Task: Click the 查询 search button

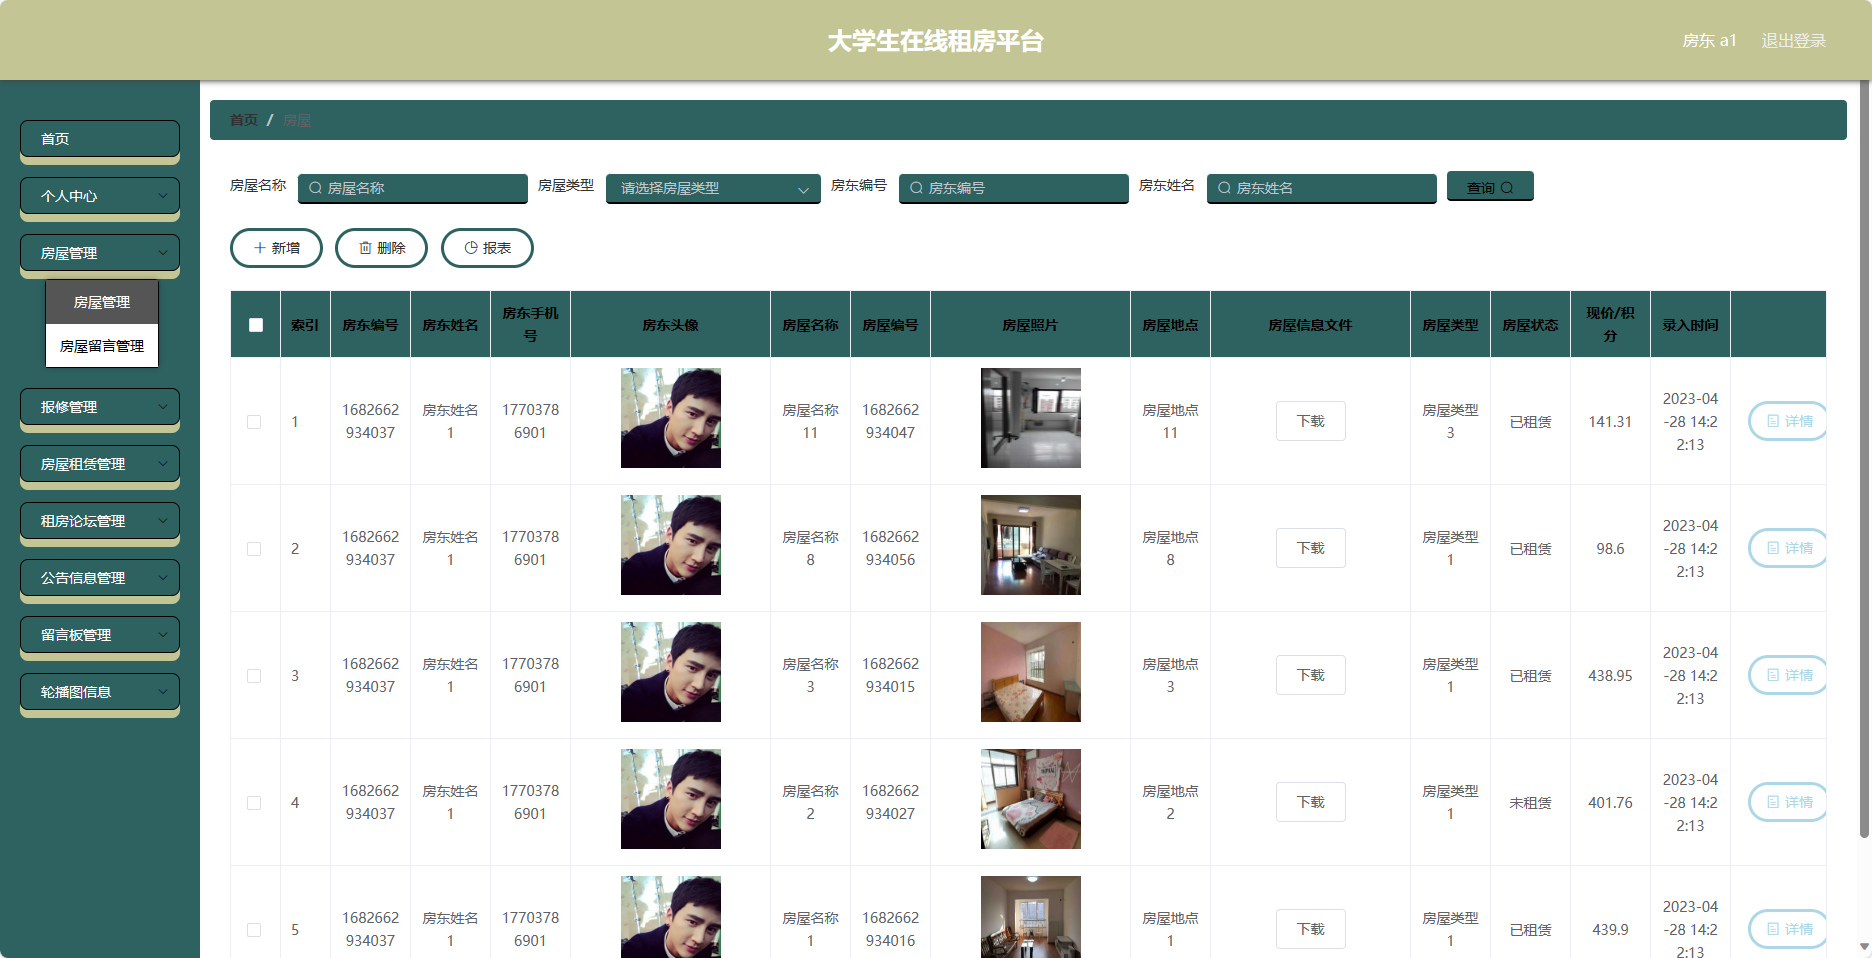Action: [x=1490, y=187]
